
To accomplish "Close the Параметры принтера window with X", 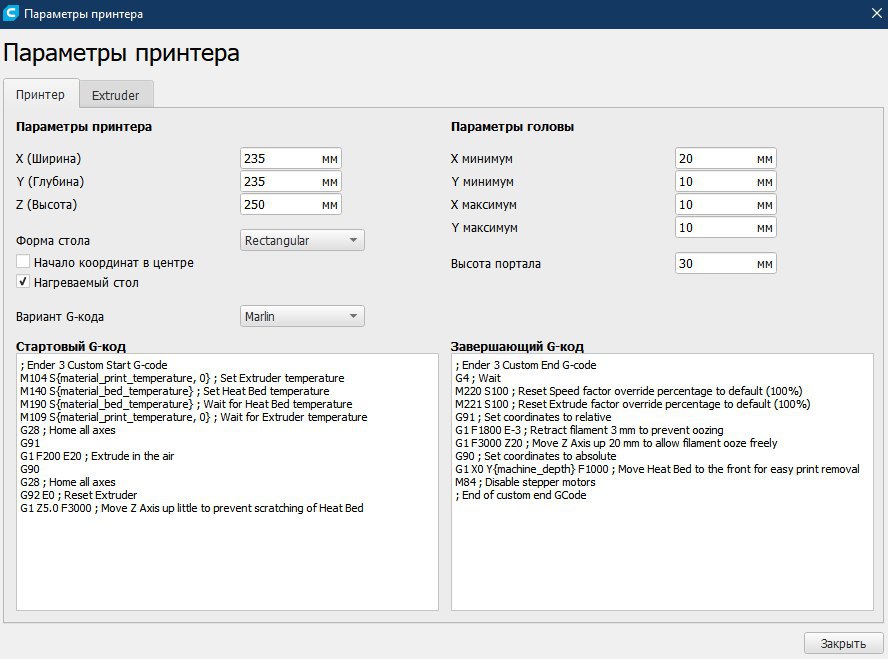I will [877, 13].
